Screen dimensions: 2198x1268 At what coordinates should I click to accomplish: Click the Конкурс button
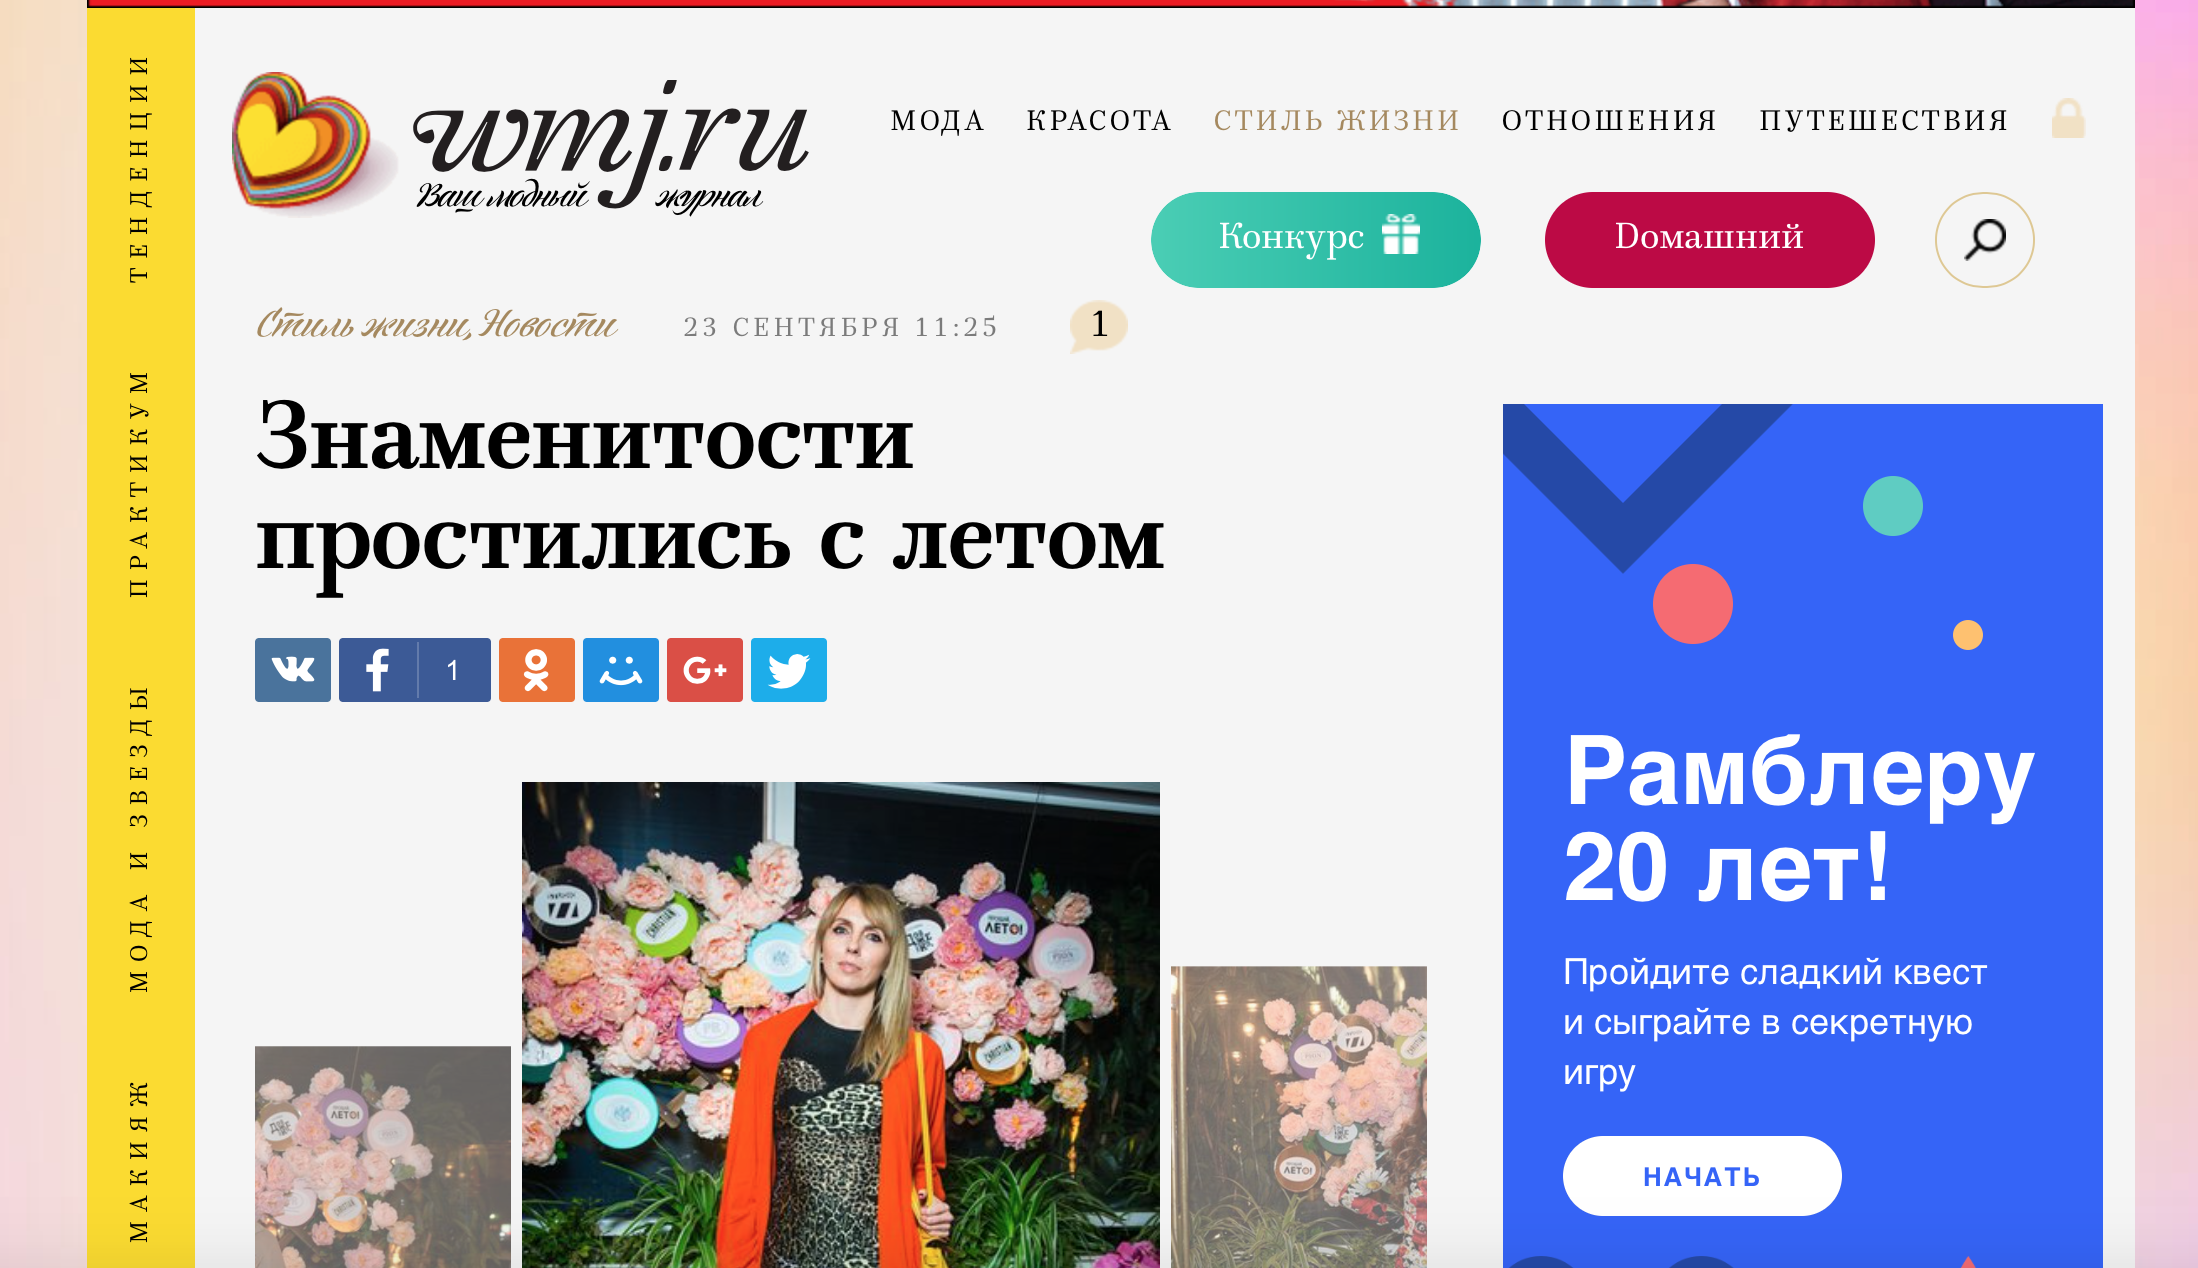click(1316, 240)
